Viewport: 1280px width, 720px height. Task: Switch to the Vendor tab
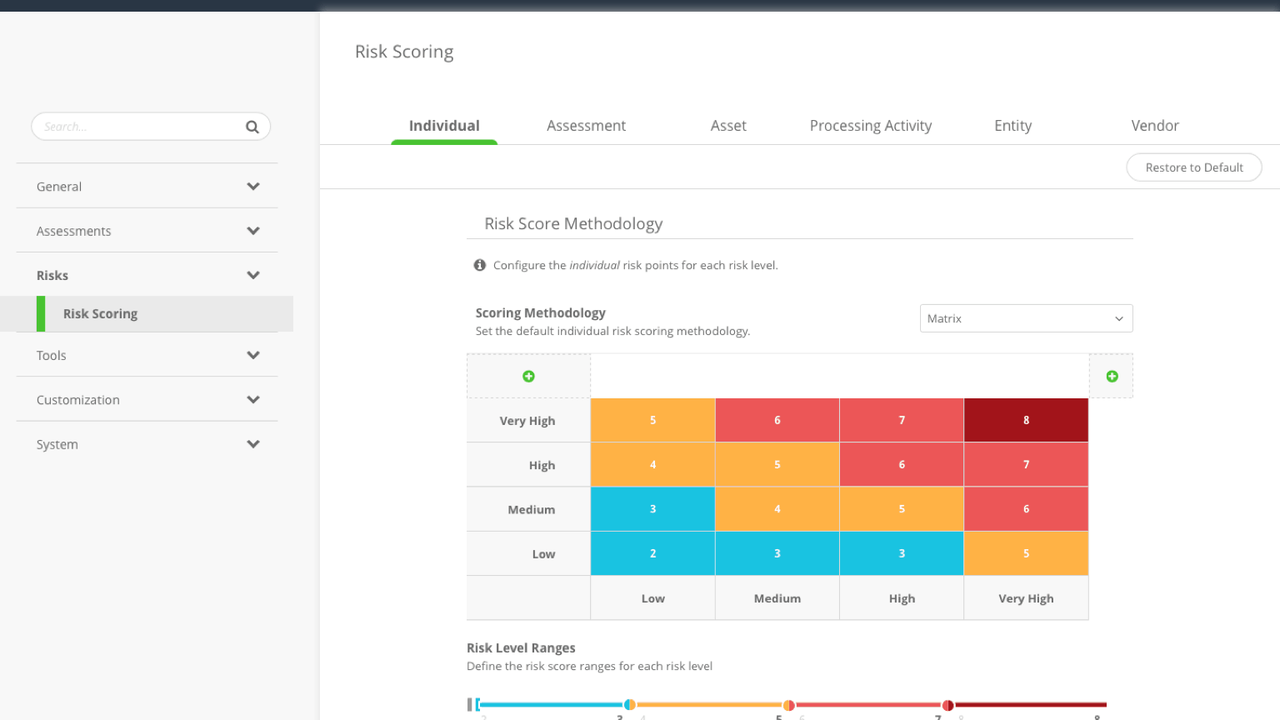click(1155, 126)
